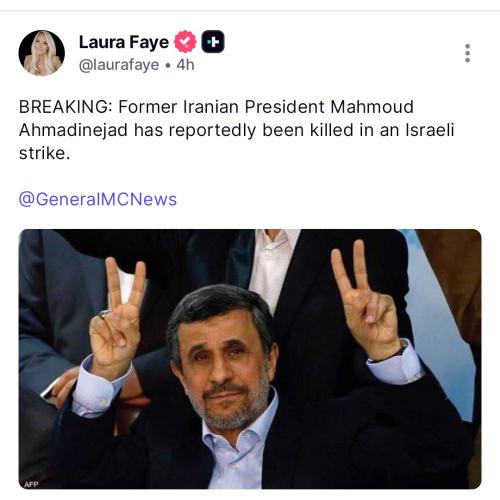This screenshot has height=500, width=500.
Task: Click the words Former Iranian President
Action: coord(221,107)
